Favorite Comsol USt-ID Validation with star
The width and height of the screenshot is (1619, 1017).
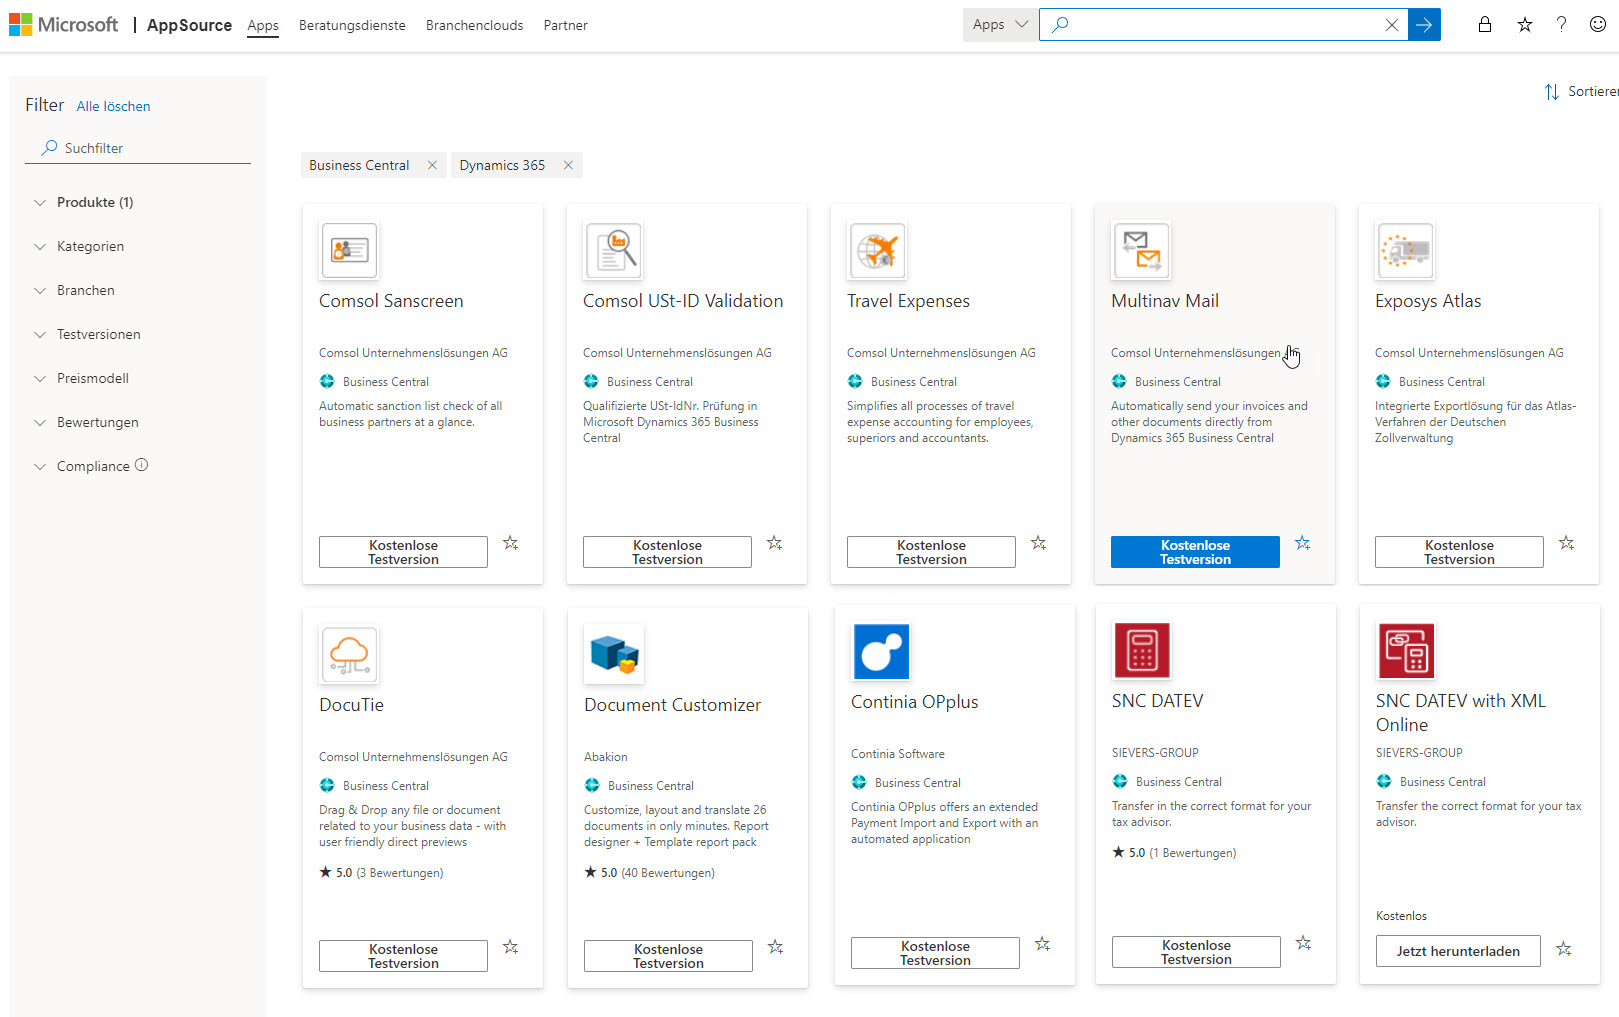(775, 543)
